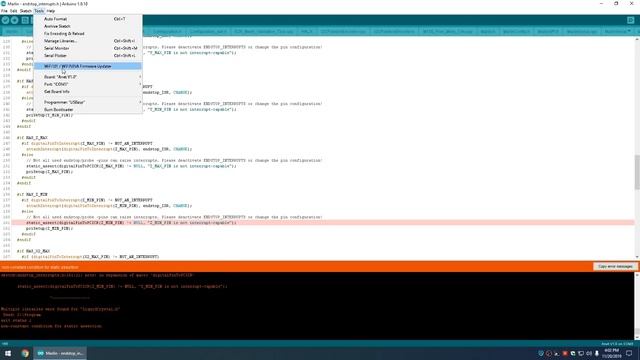The height and width of the screenshot is (360, 640).
Task: Click the New sketch toolbar icon
Action: 25,20
